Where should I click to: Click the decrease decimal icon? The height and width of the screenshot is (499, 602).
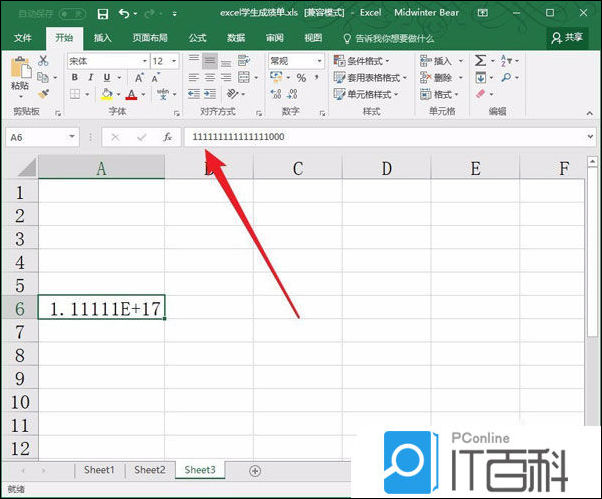coord(293,94)
